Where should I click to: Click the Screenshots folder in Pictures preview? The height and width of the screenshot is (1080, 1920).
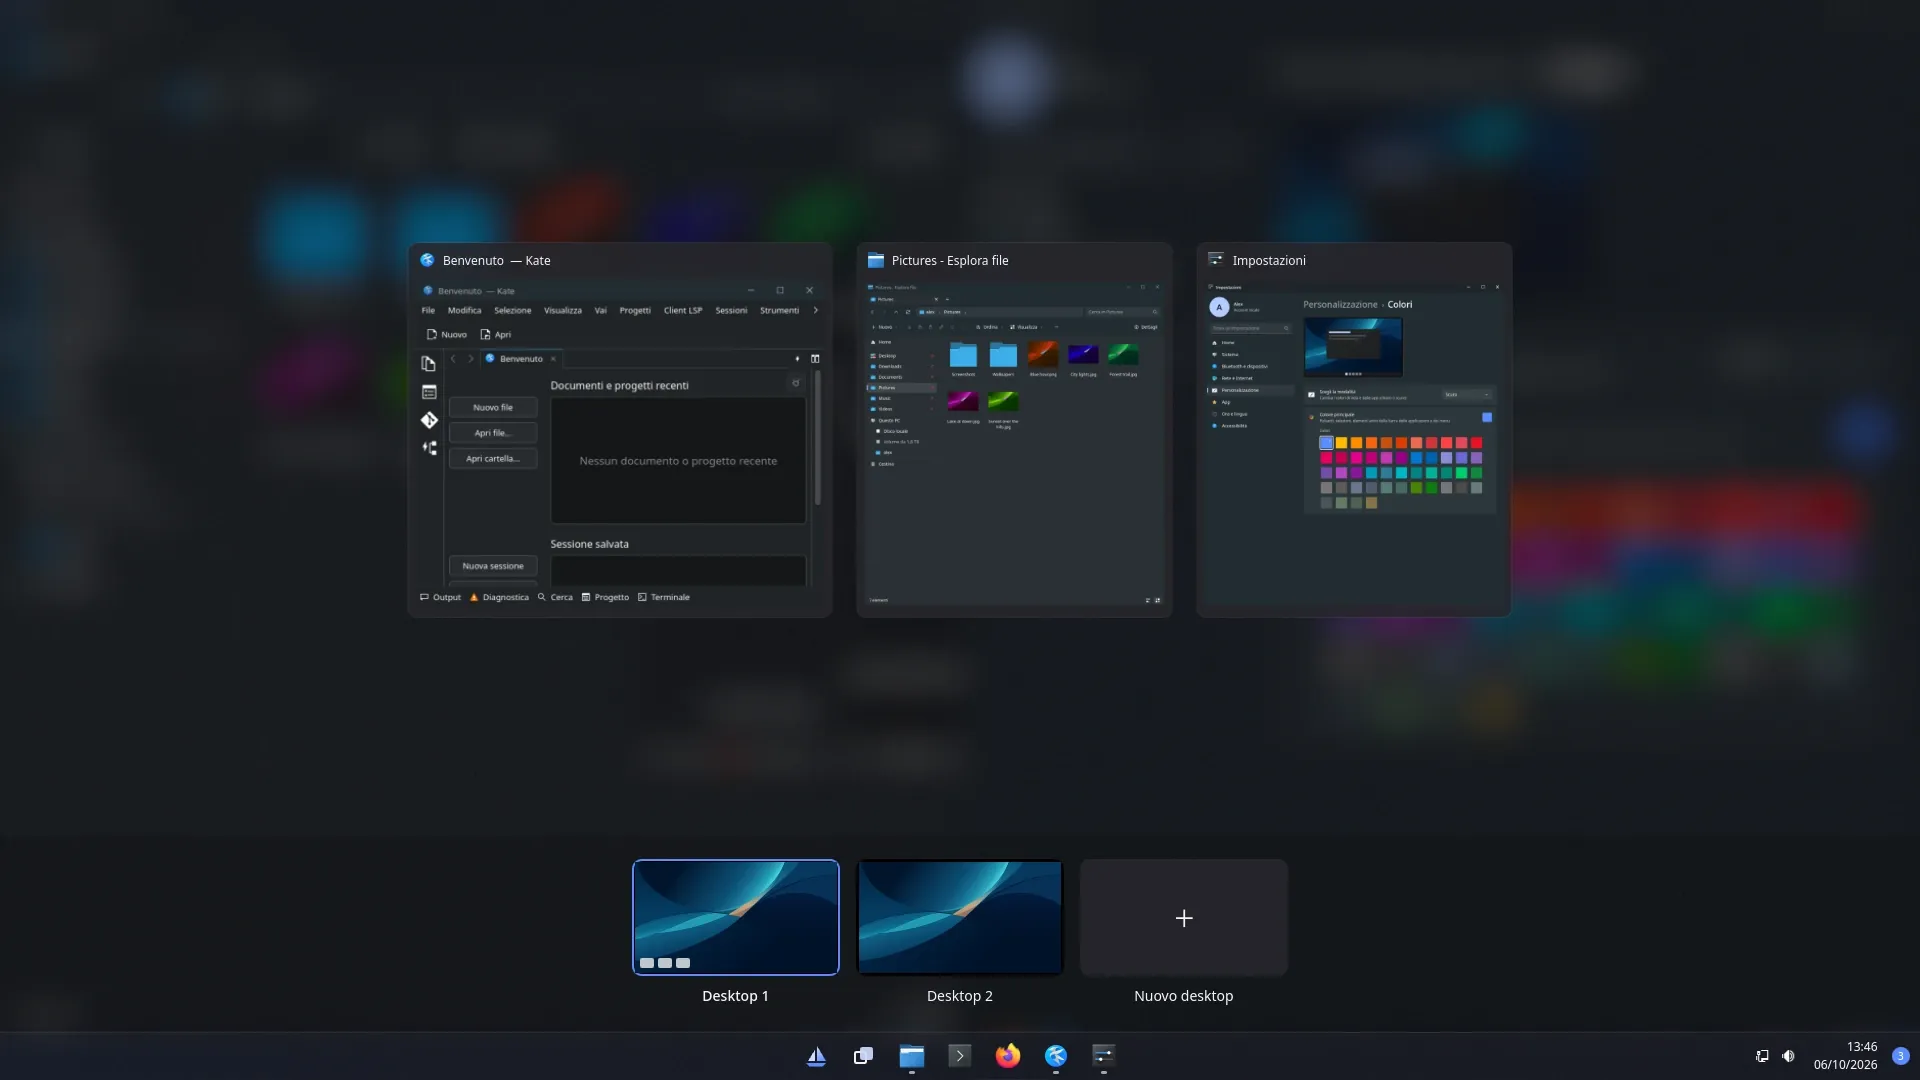963,359
